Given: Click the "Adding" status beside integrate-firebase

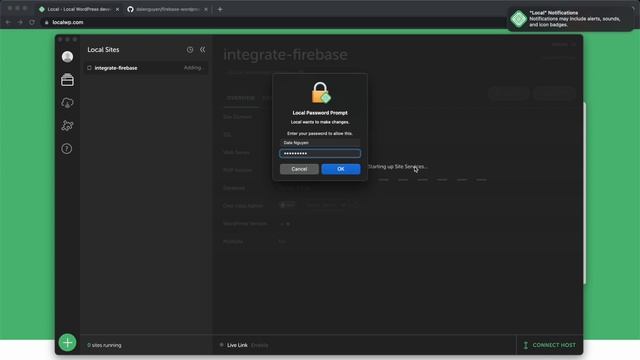Looking at the screenshot, I should click(x=193, y=68).
